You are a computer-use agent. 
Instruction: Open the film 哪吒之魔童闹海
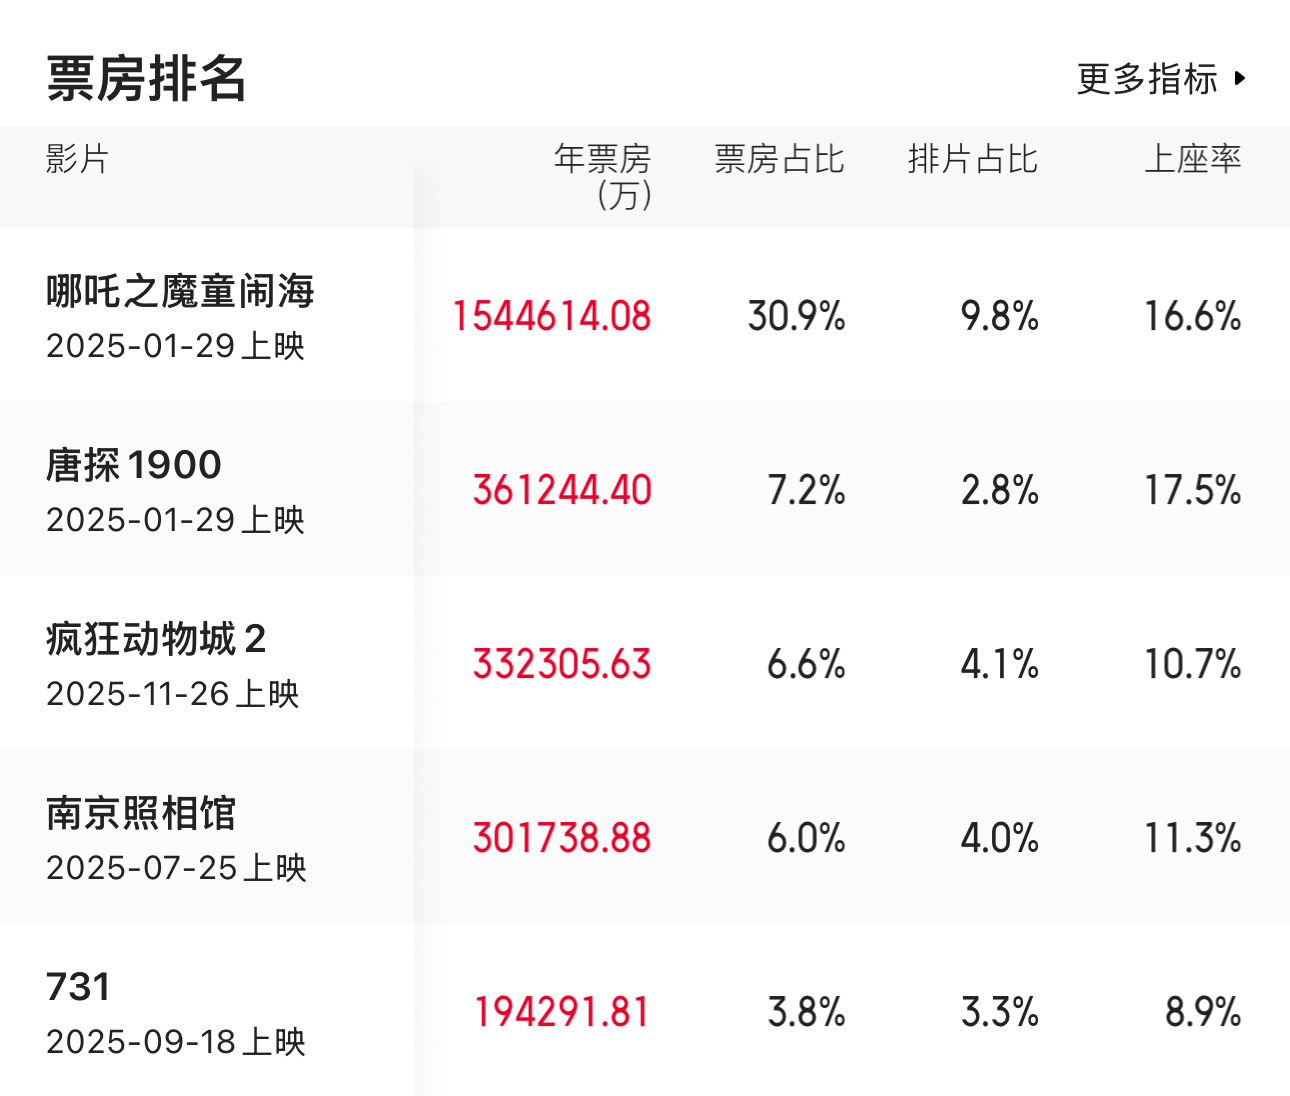180,291
